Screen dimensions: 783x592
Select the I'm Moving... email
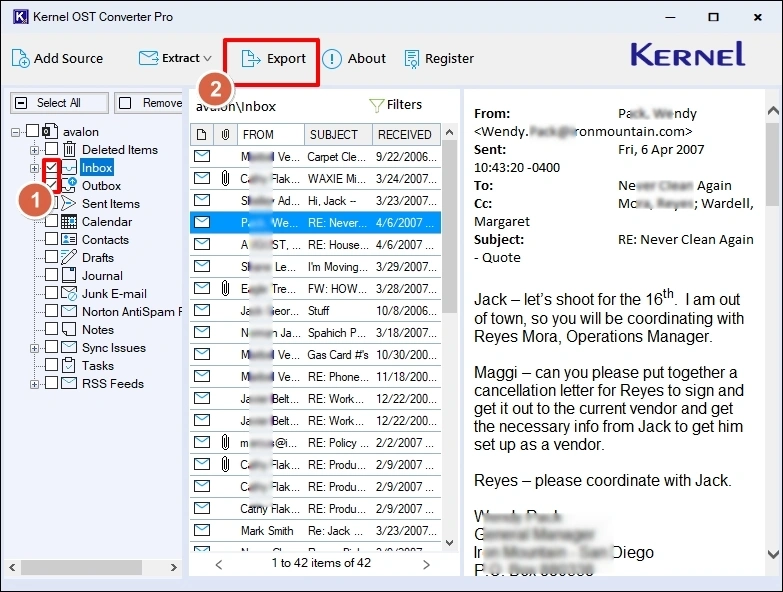point(315,267)
